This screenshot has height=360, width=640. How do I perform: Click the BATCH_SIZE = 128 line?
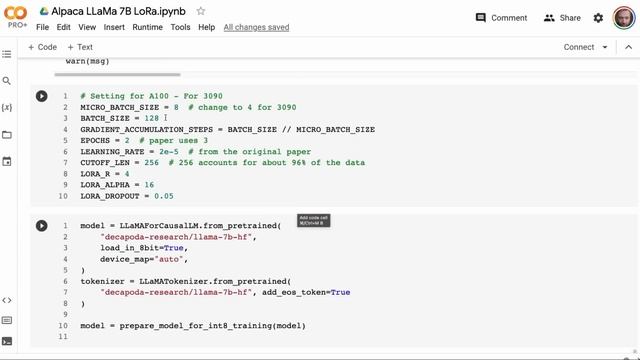point(119,118)
